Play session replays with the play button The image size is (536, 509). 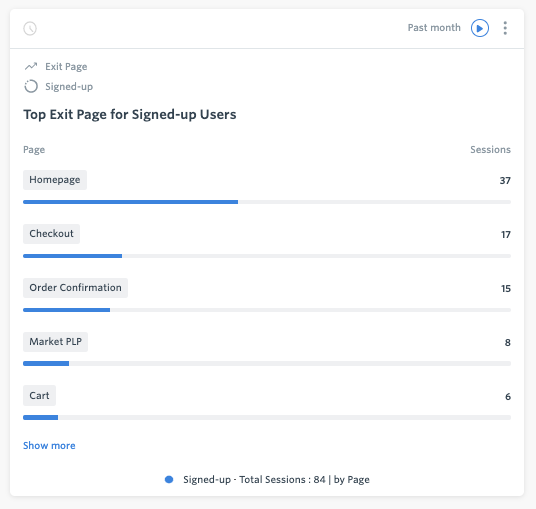480,28
